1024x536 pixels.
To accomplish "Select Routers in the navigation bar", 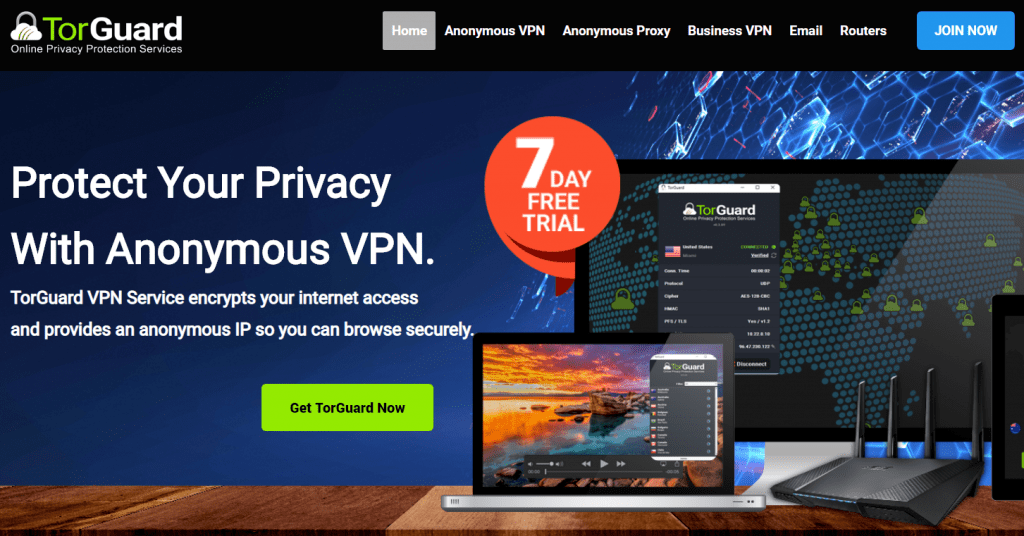I will pyautogui.click(x=863, y=31).
